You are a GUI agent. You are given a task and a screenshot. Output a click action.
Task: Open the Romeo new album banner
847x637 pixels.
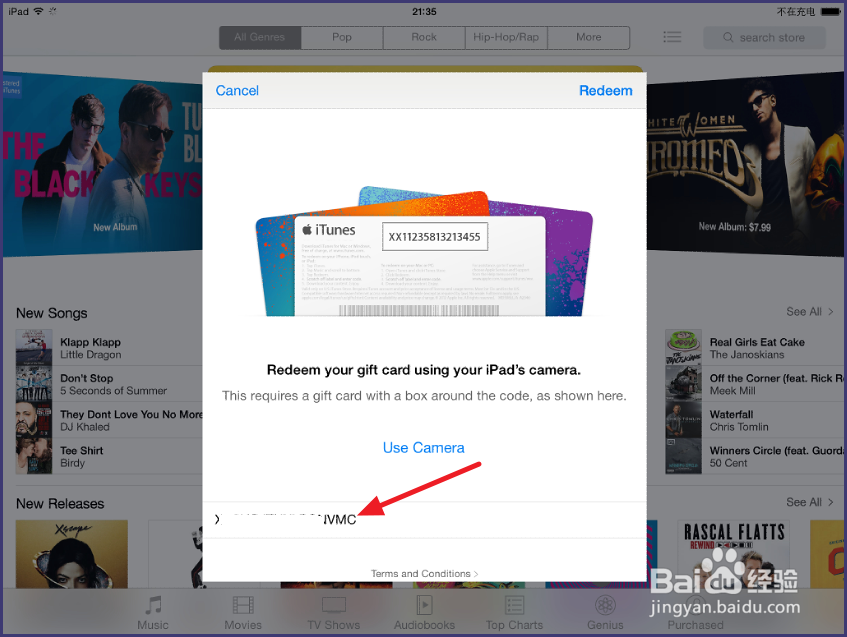click(745, 165)
